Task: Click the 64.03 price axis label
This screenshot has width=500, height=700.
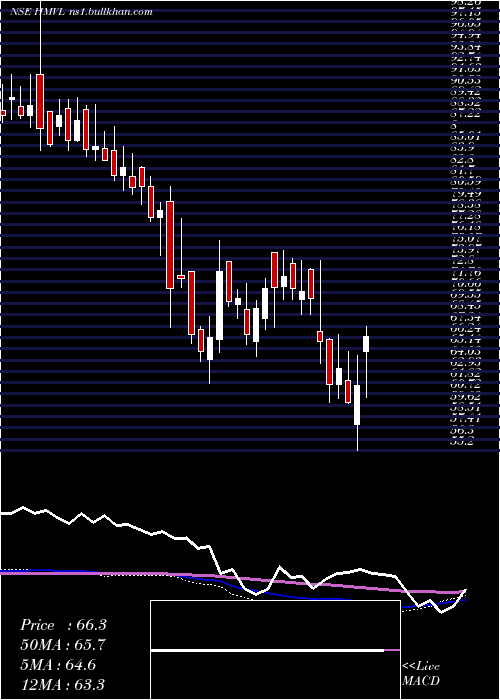Action: [466, 351]
